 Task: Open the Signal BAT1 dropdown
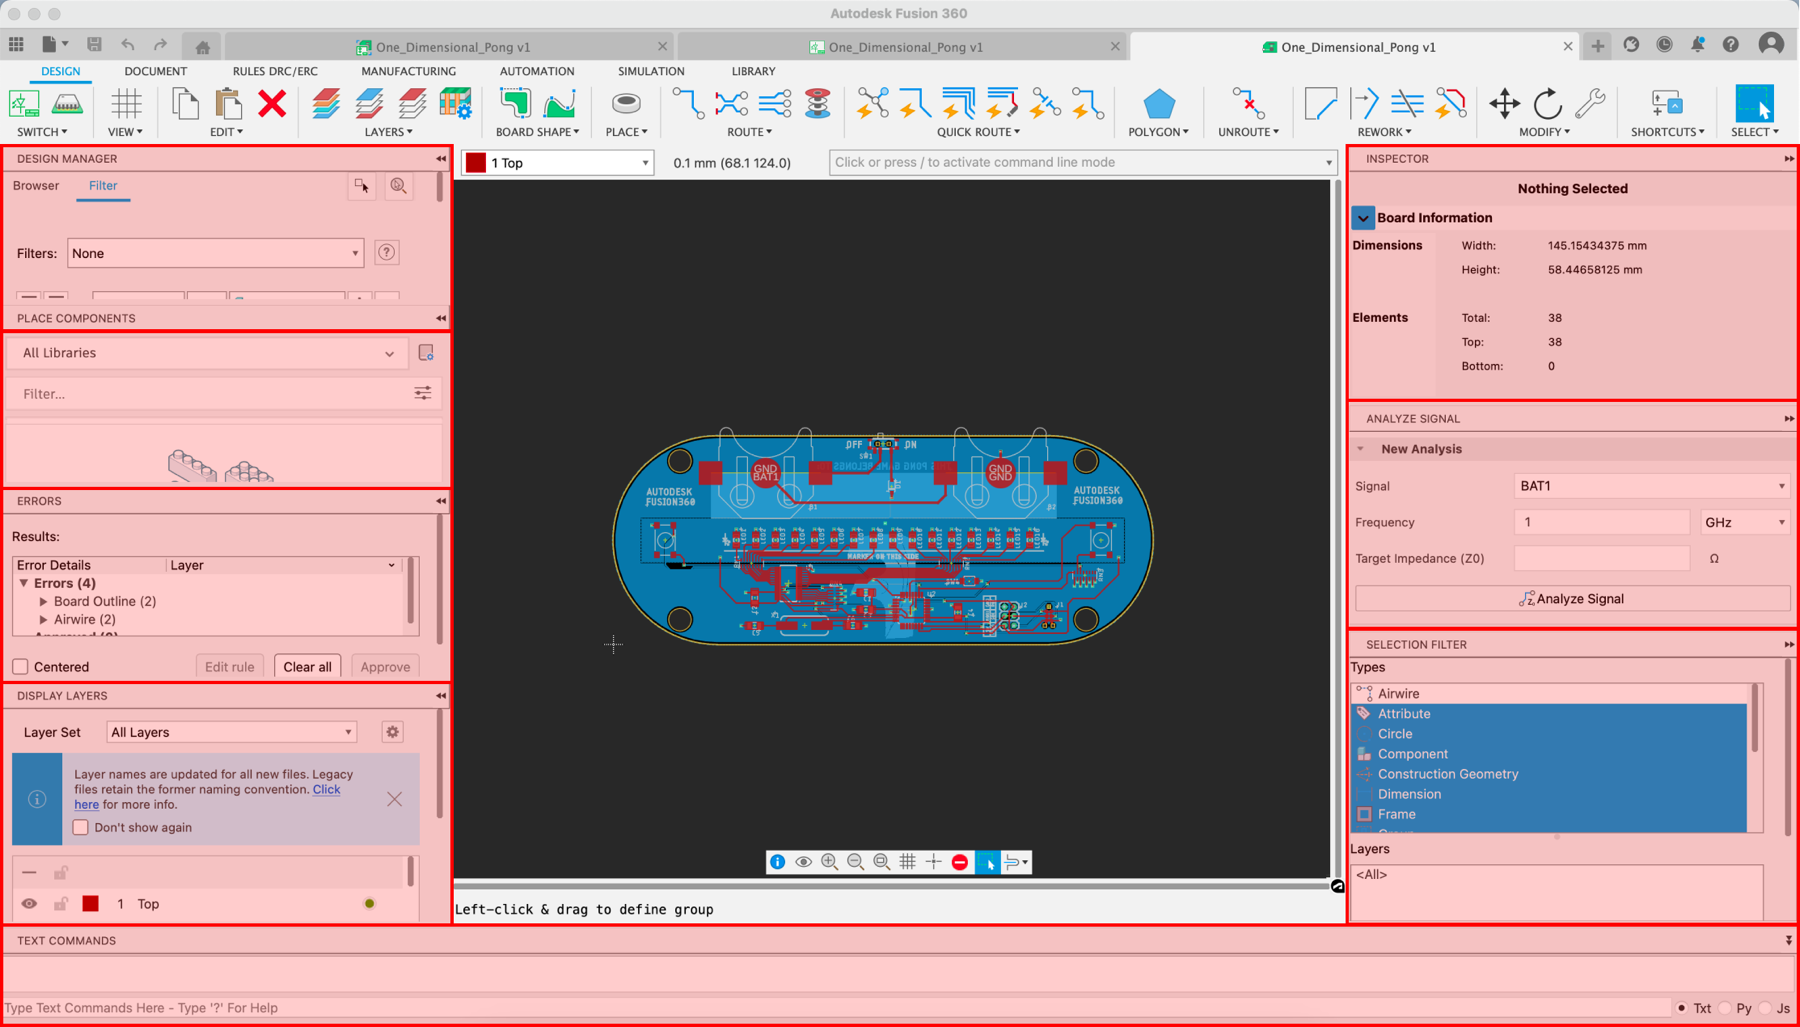click(1651, 486)
